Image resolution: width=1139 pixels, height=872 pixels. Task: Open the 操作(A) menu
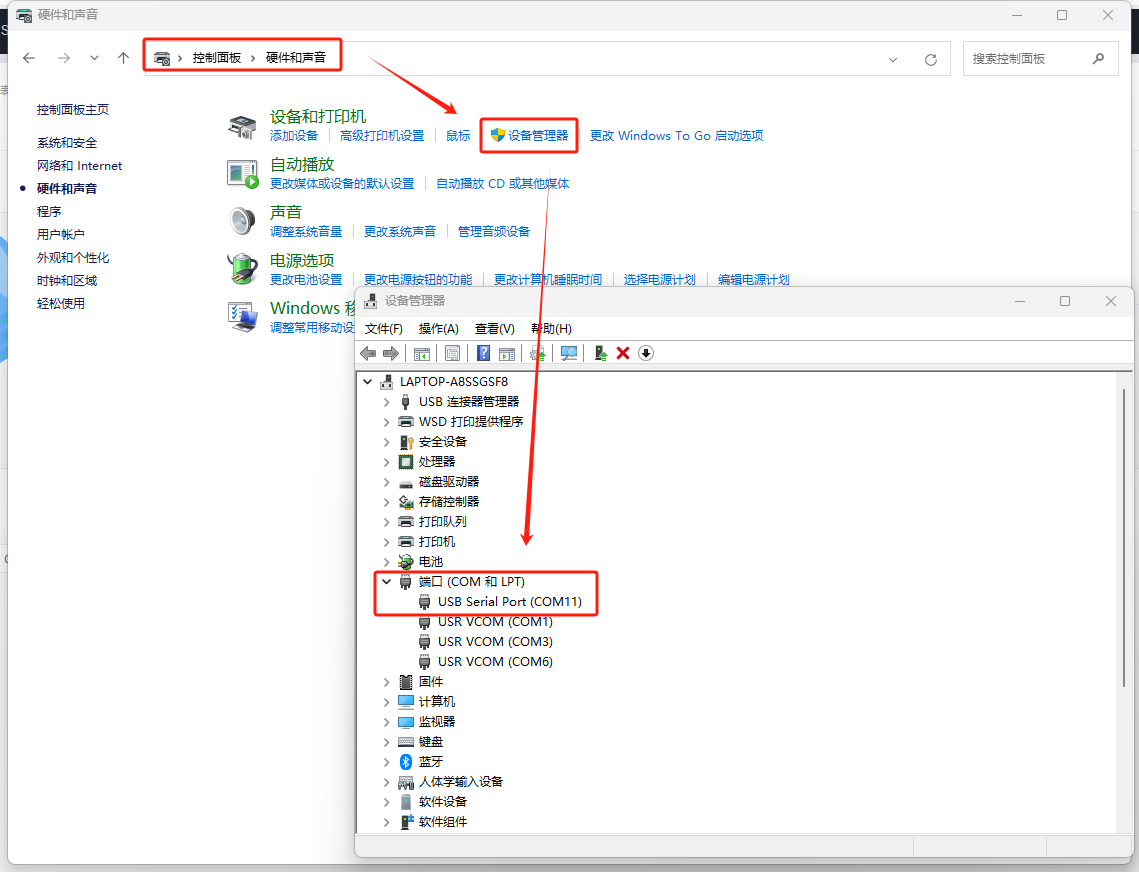[438, 329]
